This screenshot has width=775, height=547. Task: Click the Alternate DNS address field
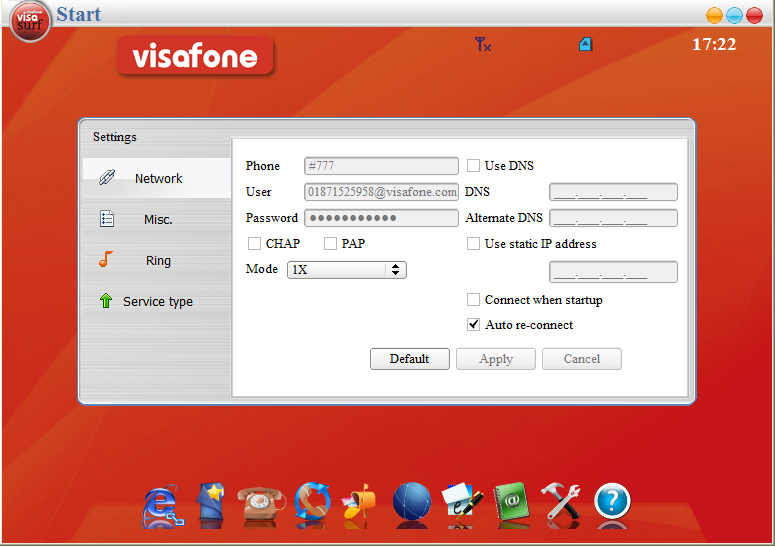[613, 218]
